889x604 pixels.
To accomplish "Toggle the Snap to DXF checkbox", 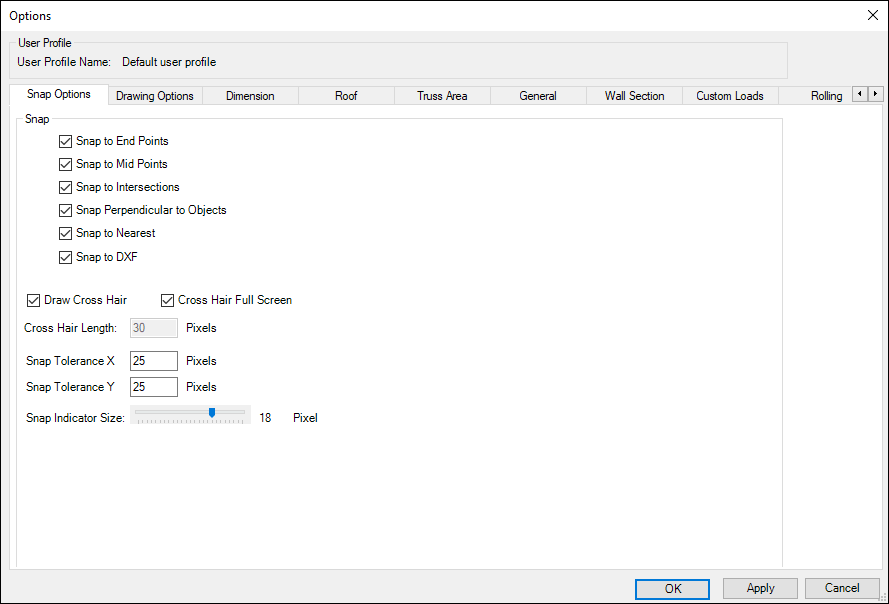I will pos(67,257).
